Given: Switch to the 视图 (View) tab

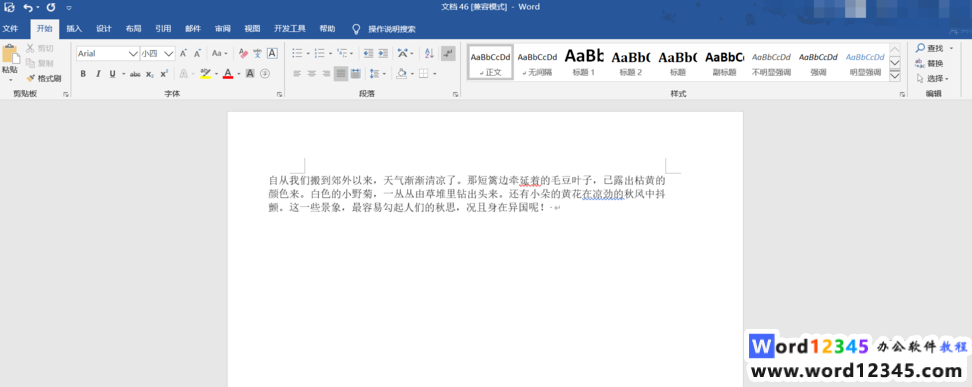Looking at the screenshot, I should point(252,29).
